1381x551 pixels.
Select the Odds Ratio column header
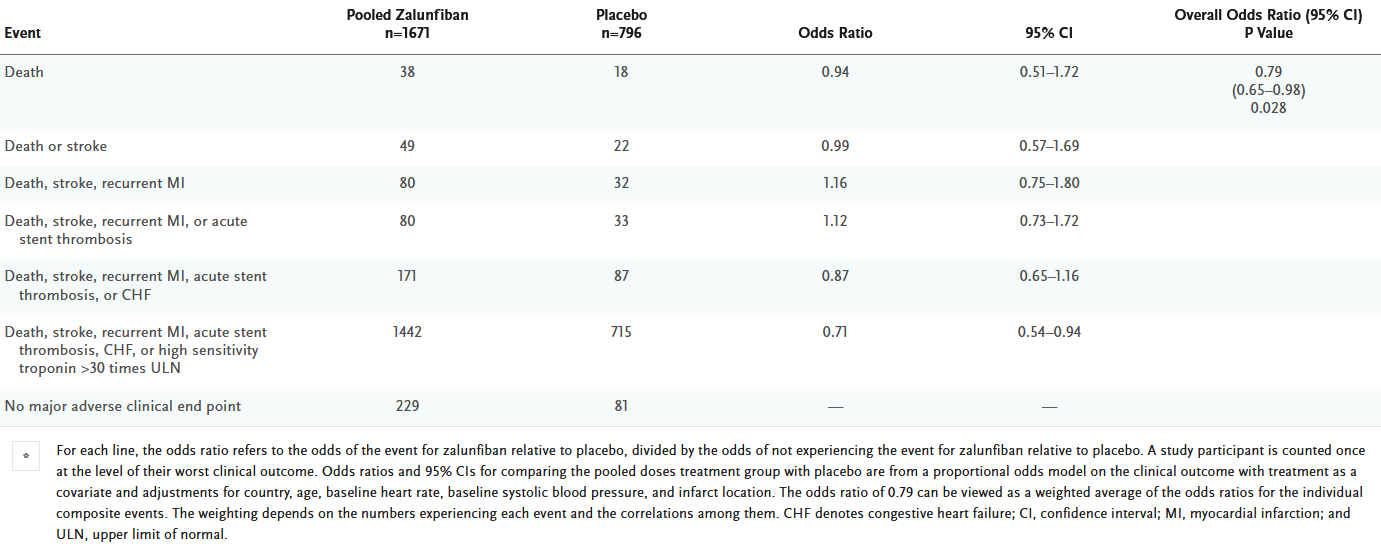(x=835, y=33)
